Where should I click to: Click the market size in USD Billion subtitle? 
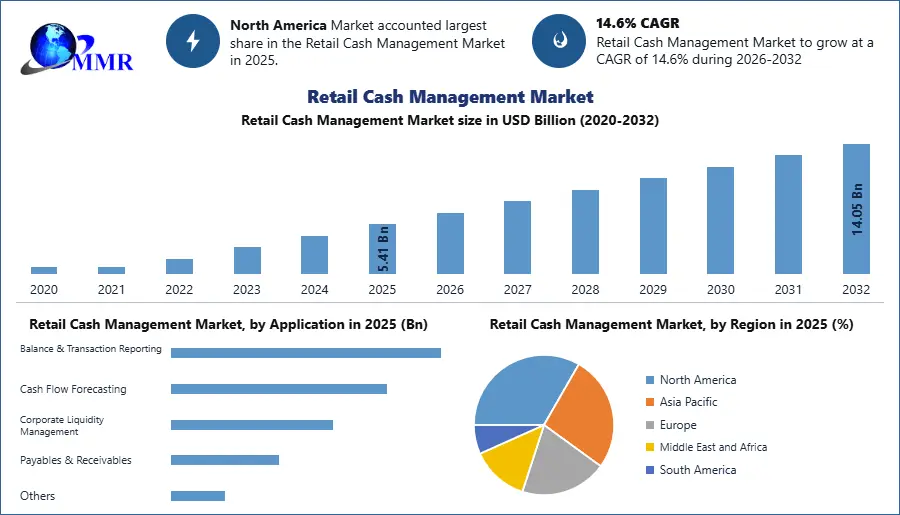[450, 121]
